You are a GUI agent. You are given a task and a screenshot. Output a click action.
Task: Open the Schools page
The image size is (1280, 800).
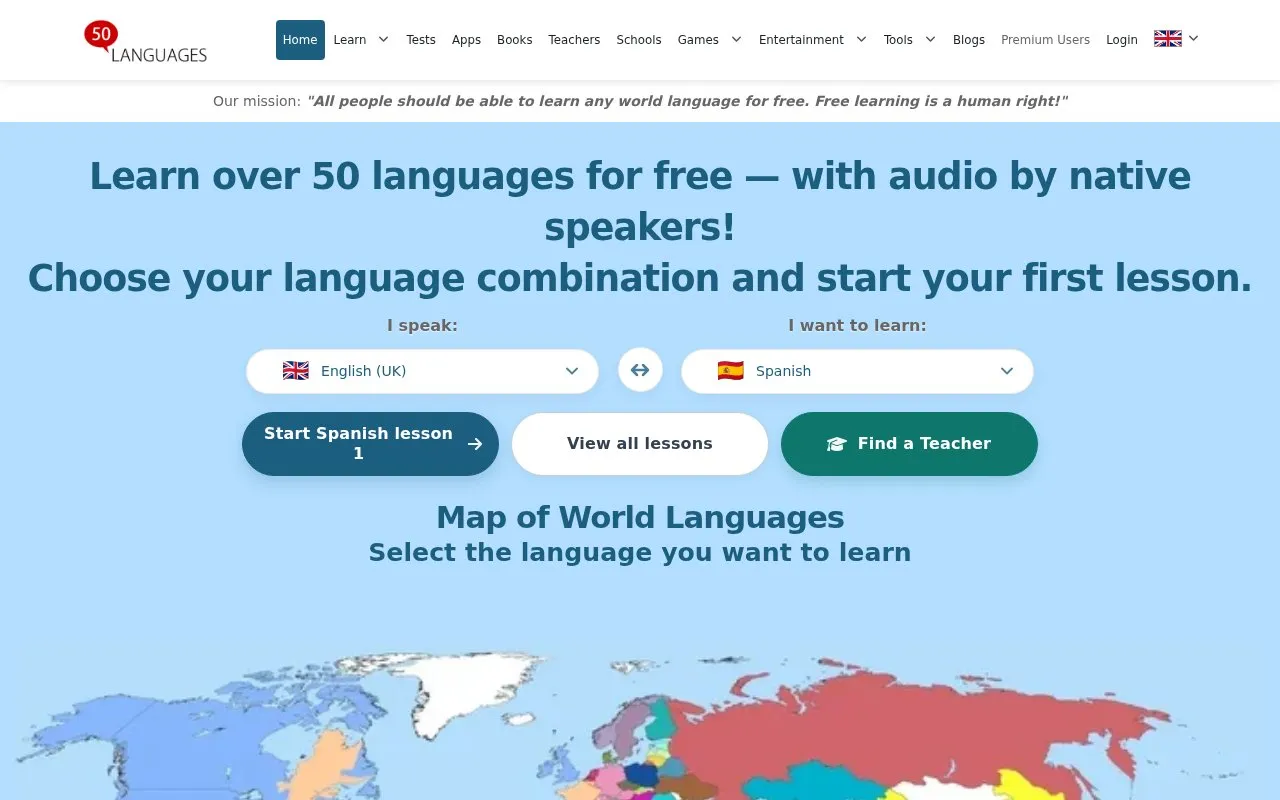[639, 40]
